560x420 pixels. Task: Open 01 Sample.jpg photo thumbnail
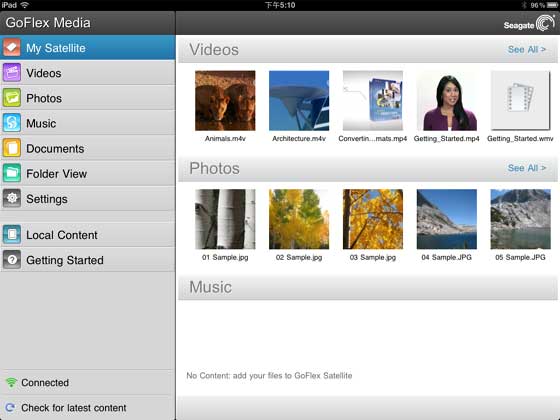[x=225, y=219]
